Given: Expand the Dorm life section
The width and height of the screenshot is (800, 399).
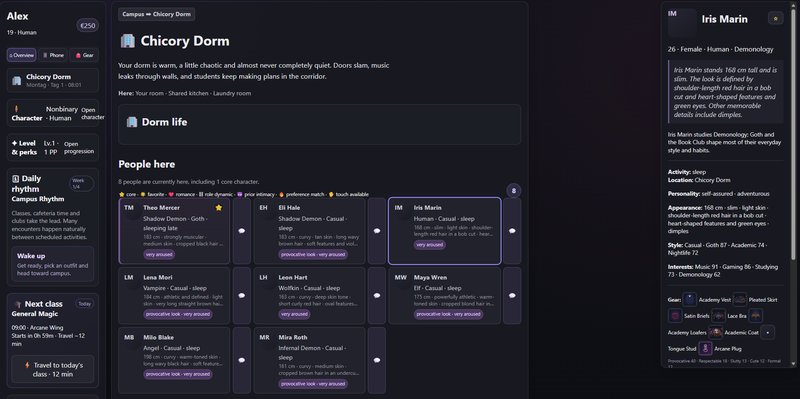Looking at the screenshot, I should click(319, 124).
